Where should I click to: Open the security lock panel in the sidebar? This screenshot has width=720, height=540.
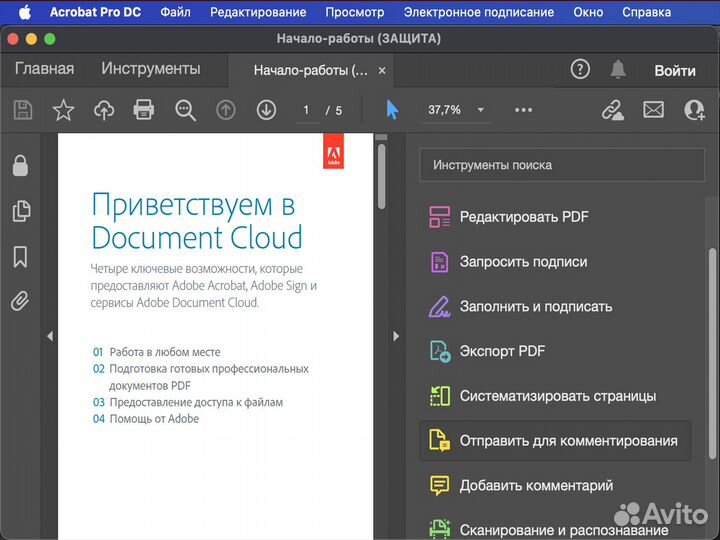tap(20, 165)
